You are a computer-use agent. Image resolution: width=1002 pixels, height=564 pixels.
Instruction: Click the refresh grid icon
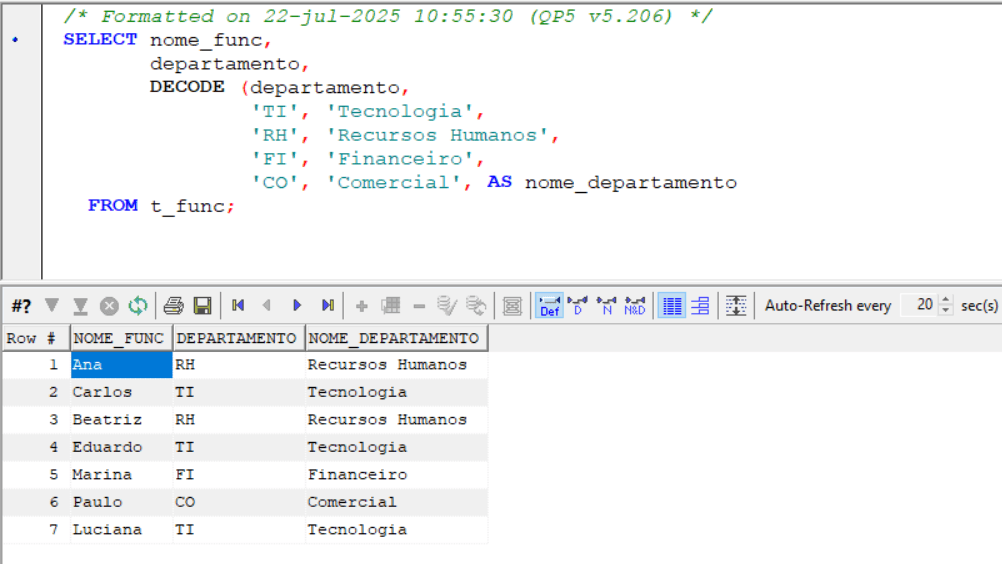pyautogui.click(x=138, y=306)
